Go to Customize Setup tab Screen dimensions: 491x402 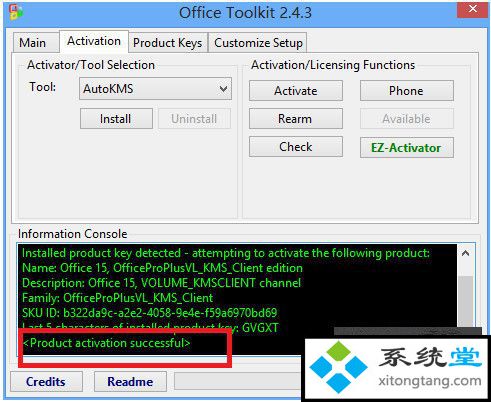(258, 43)
